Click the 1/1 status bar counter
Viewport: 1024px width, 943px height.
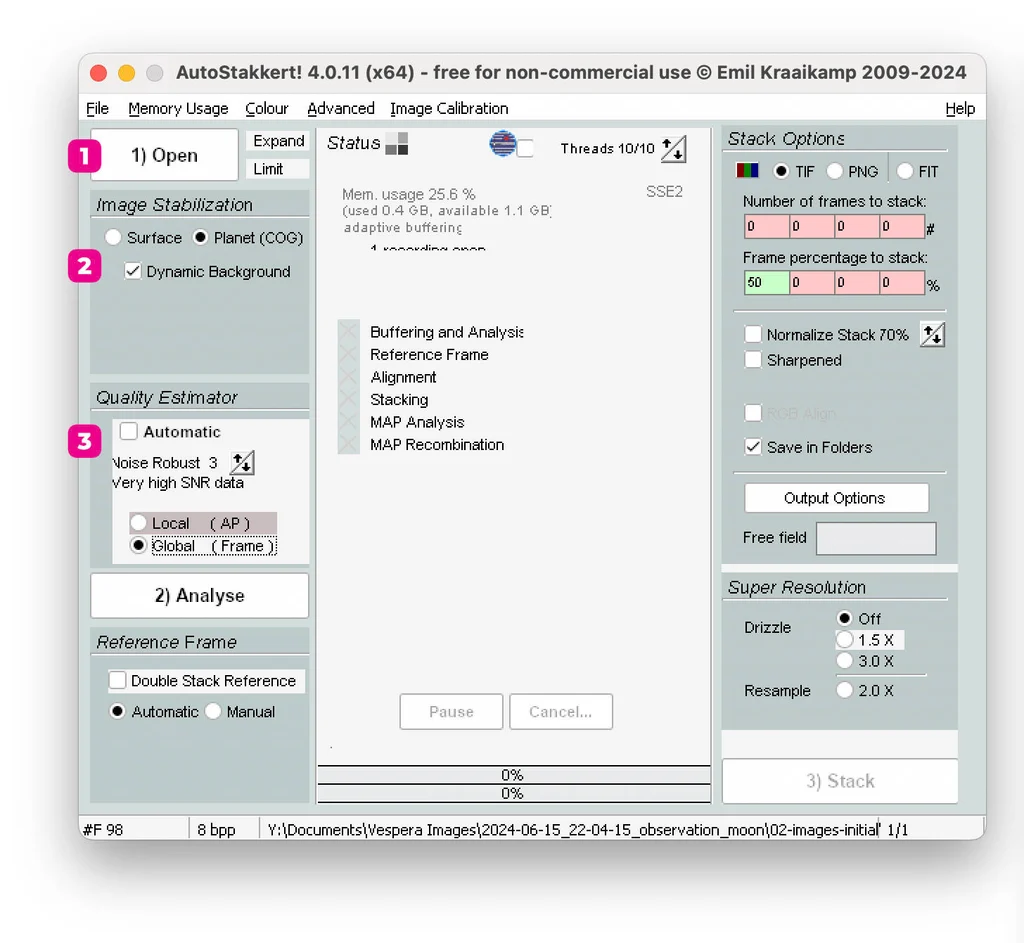pos(898,830)
